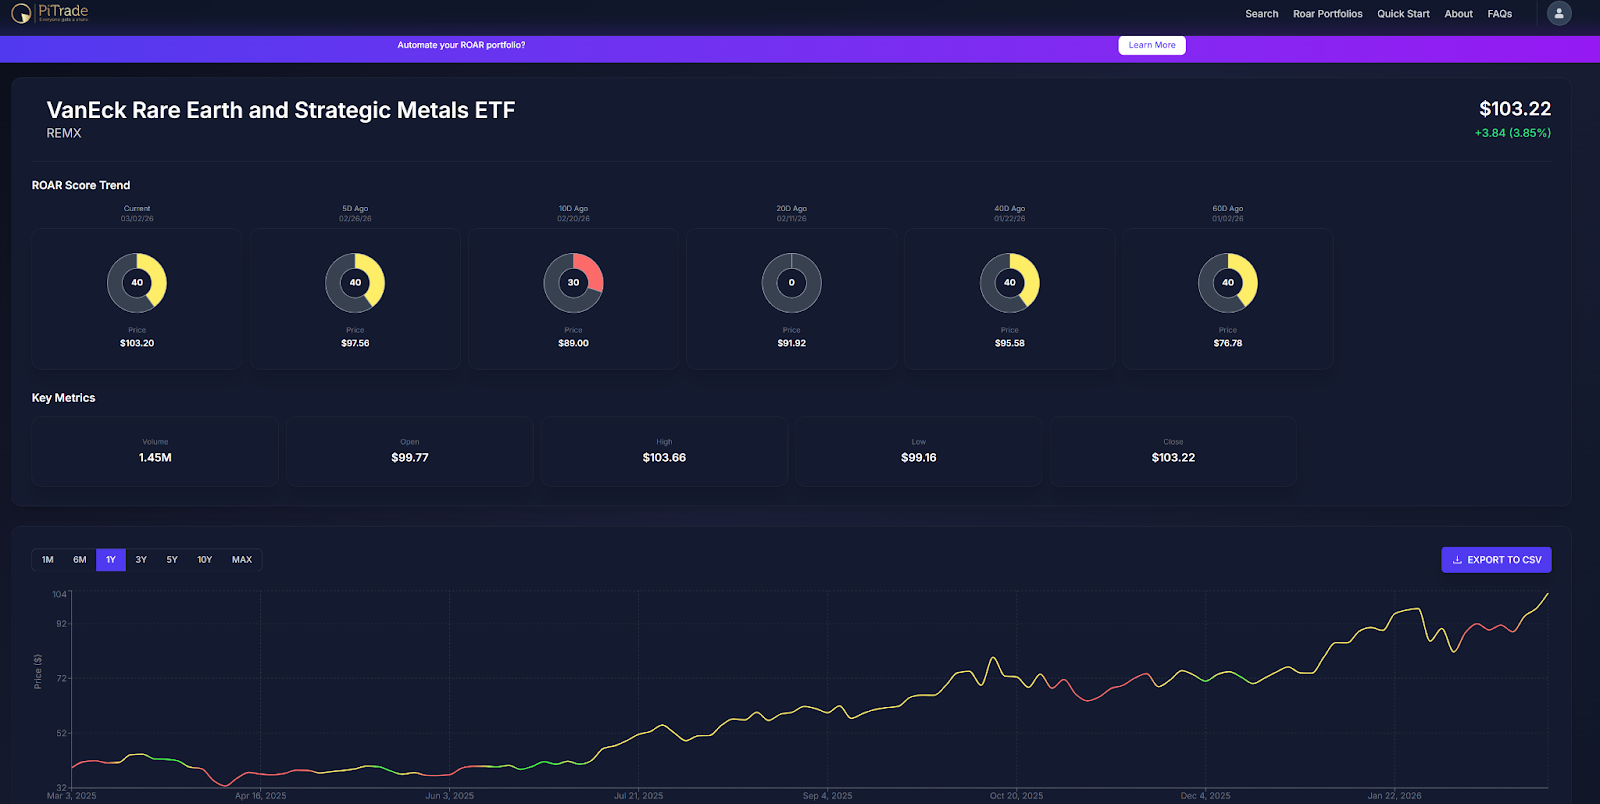This screenshot has width=1600, height=804.
Task: Click the 10D Ago price $89.00
Action: [x=573, y=343]
